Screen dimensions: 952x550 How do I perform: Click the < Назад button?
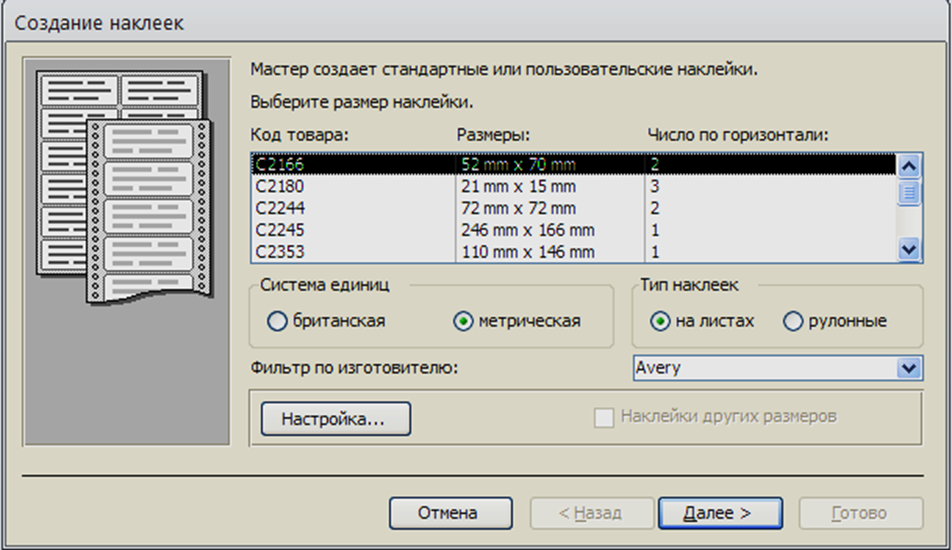pyautogui.click(x=591, y=514)
